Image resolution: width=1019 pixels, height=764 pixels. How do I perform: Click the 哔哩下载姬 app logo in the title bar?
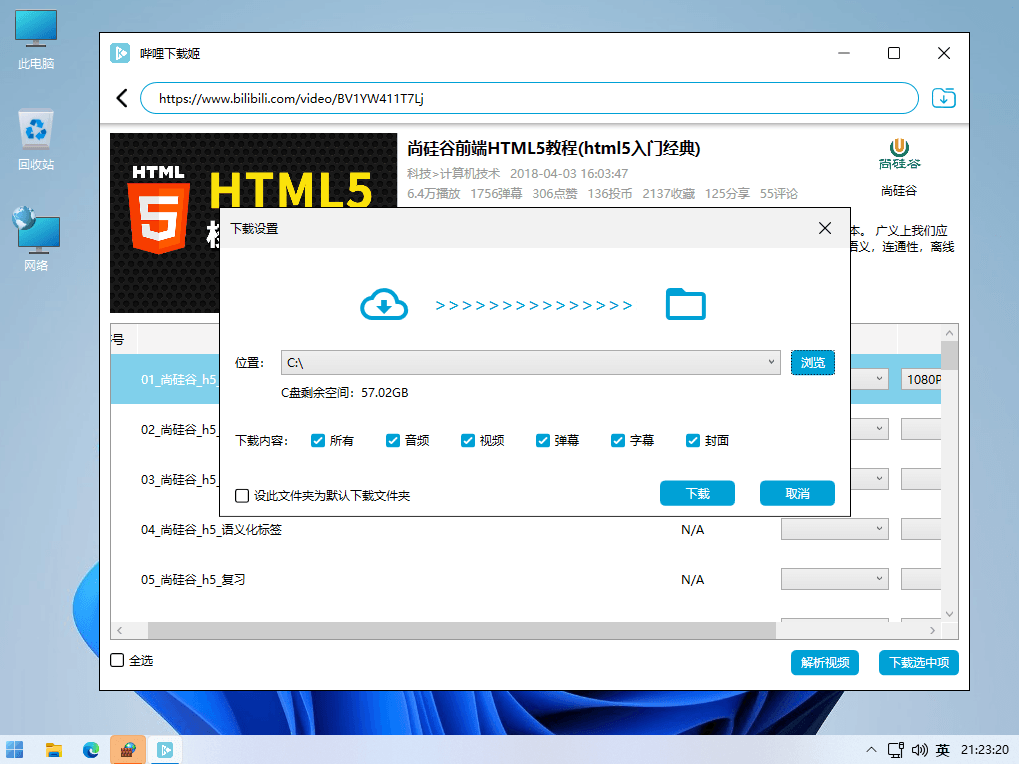pos(120,53)
